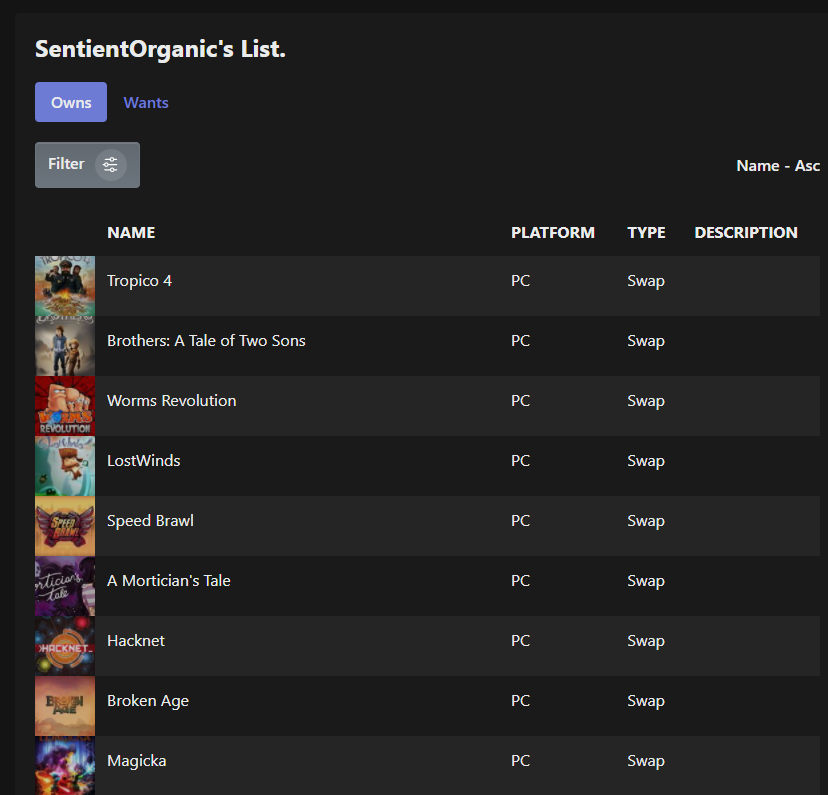
Task: Select the Tropico 4 game name
Action: (x=139, y=281)
